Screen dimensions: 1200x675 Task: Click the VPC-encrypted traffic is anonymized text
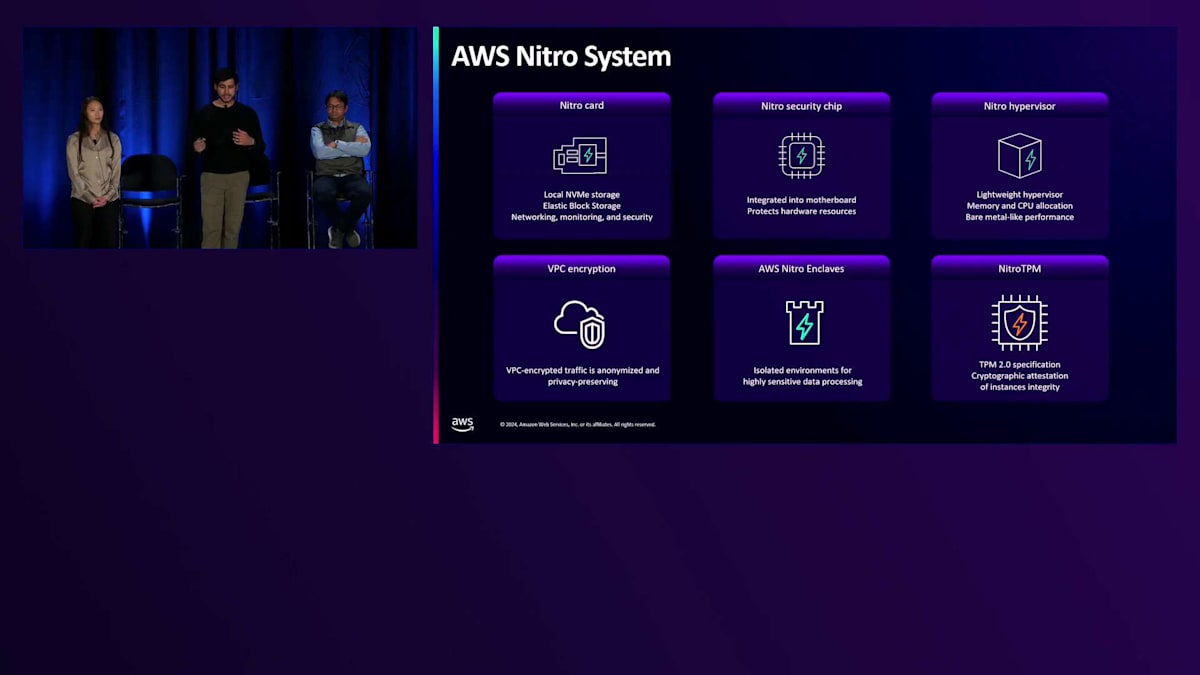click(582, 370)
